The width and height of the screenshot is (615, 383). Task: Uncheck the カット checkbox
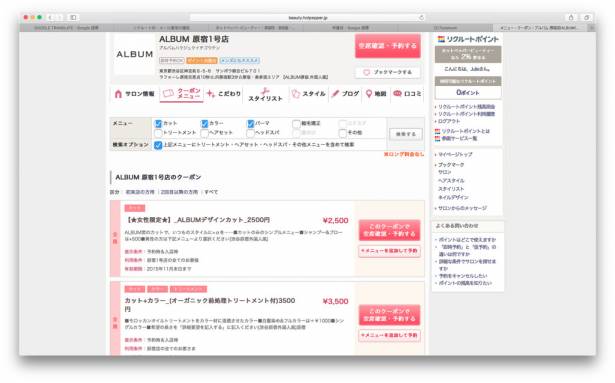(x=158, y=124)
